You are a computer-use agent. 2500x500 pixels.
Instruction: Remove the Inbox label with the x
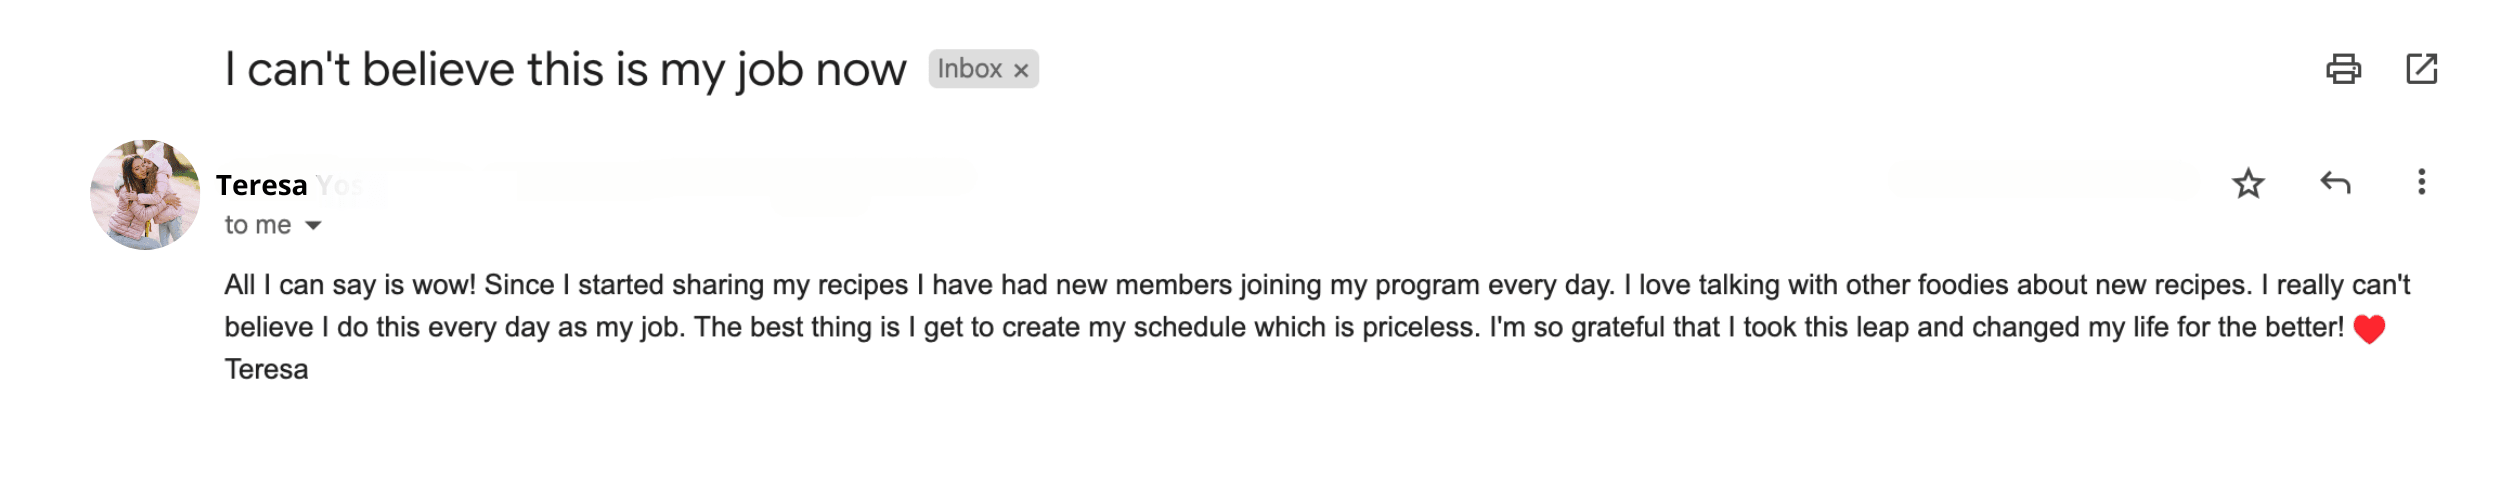pos(1021,70)
